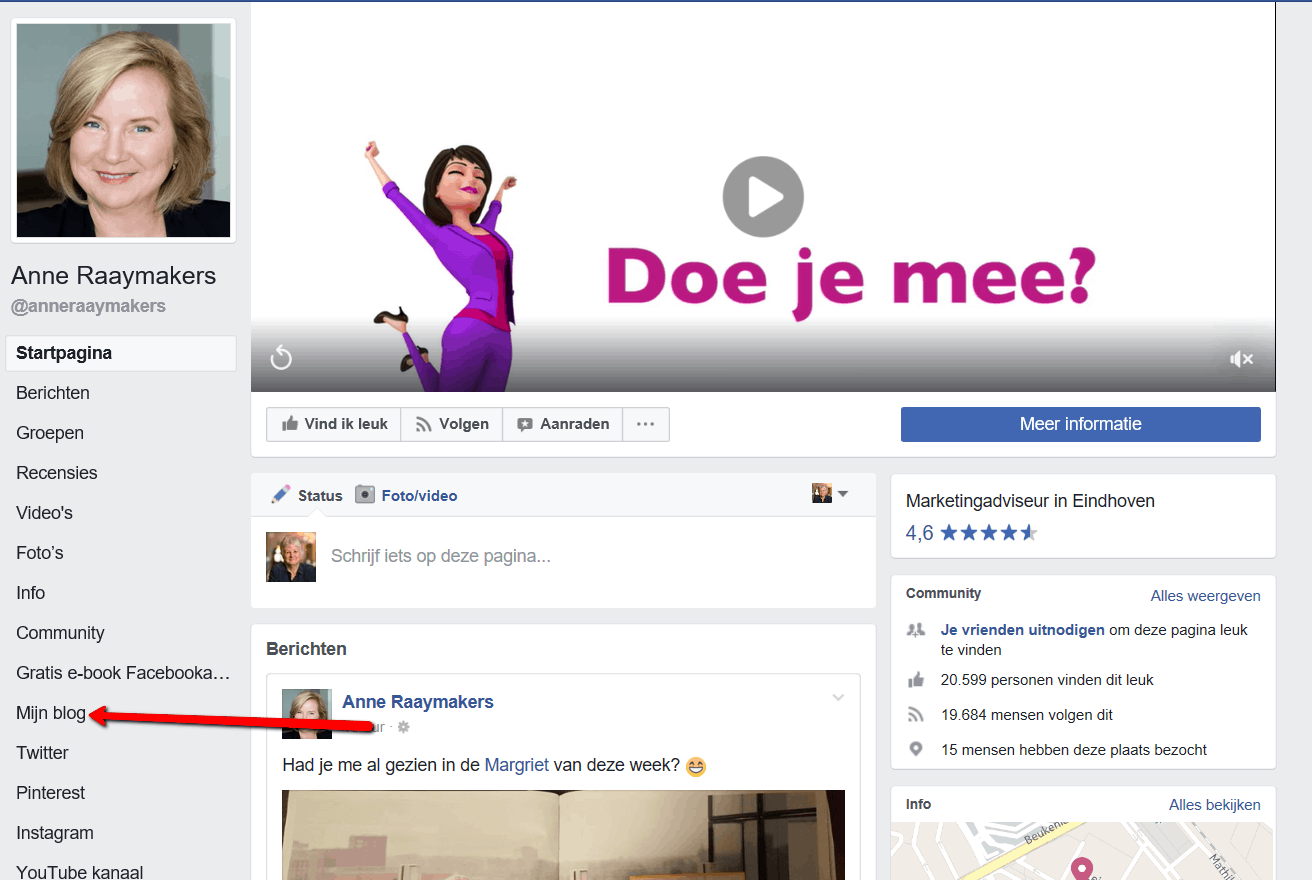The image size is (1312, 880).
Task: Open the post-as identity dropdown arrow
Action: 843,494
